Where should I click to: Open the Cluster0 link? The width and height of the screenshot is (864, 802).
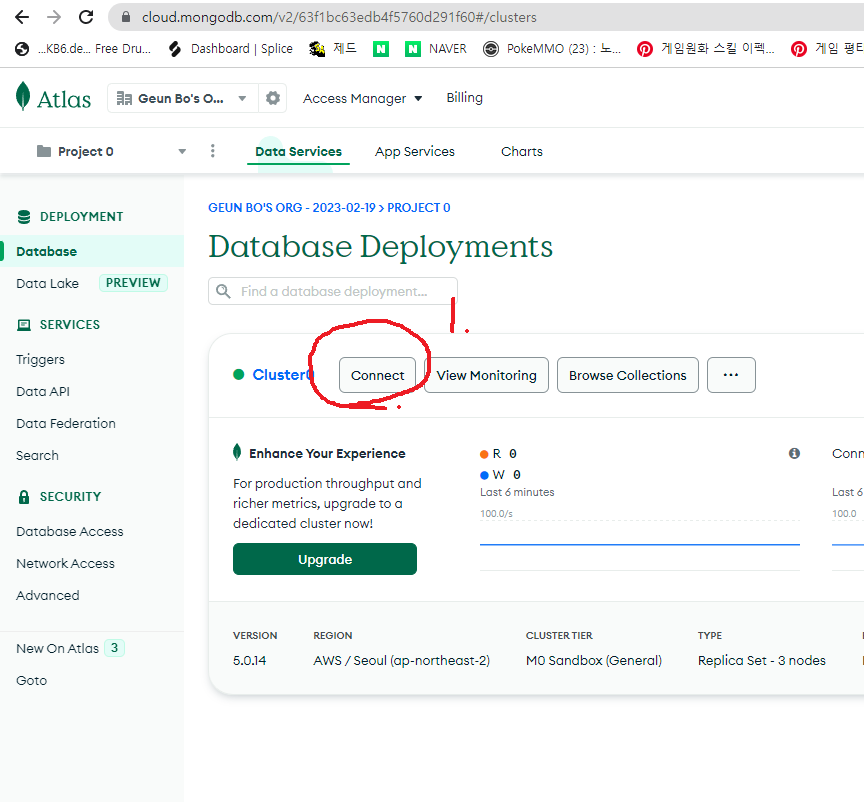pos(282,375)
